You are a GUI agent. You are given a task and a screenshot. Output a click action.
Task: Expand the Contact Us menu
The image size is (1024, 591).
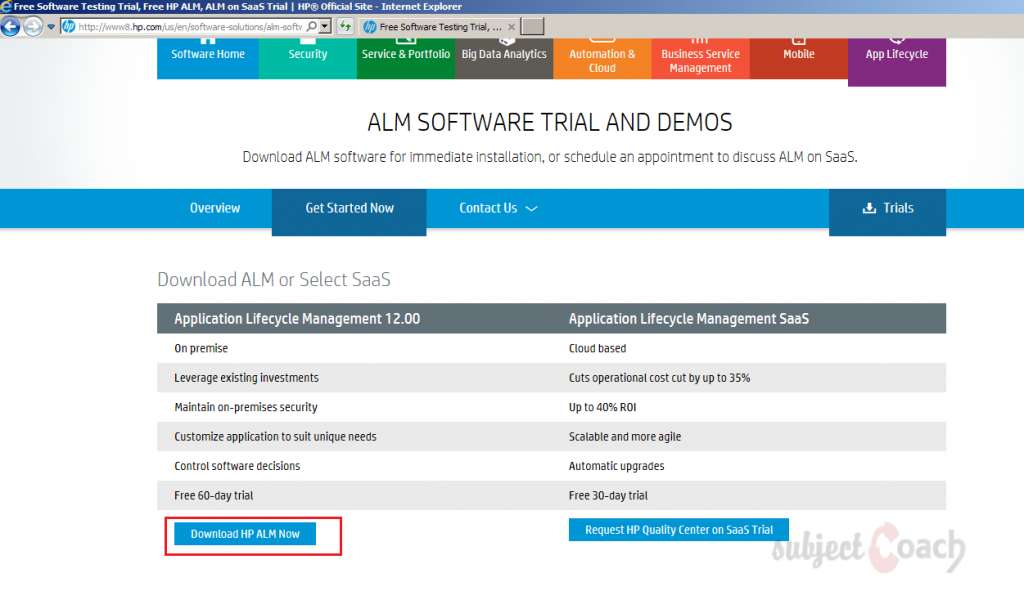coord(498,208)
